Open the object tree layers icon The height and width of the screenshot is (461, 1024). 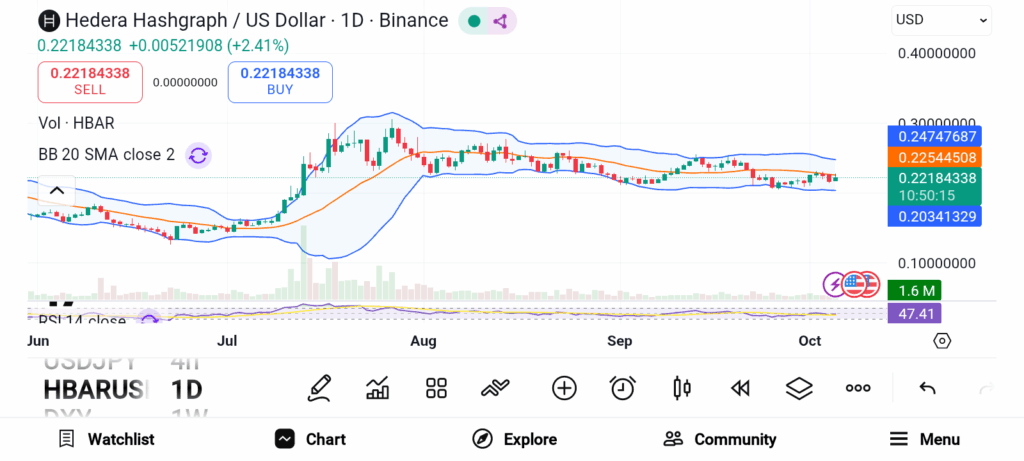[799, 388]
